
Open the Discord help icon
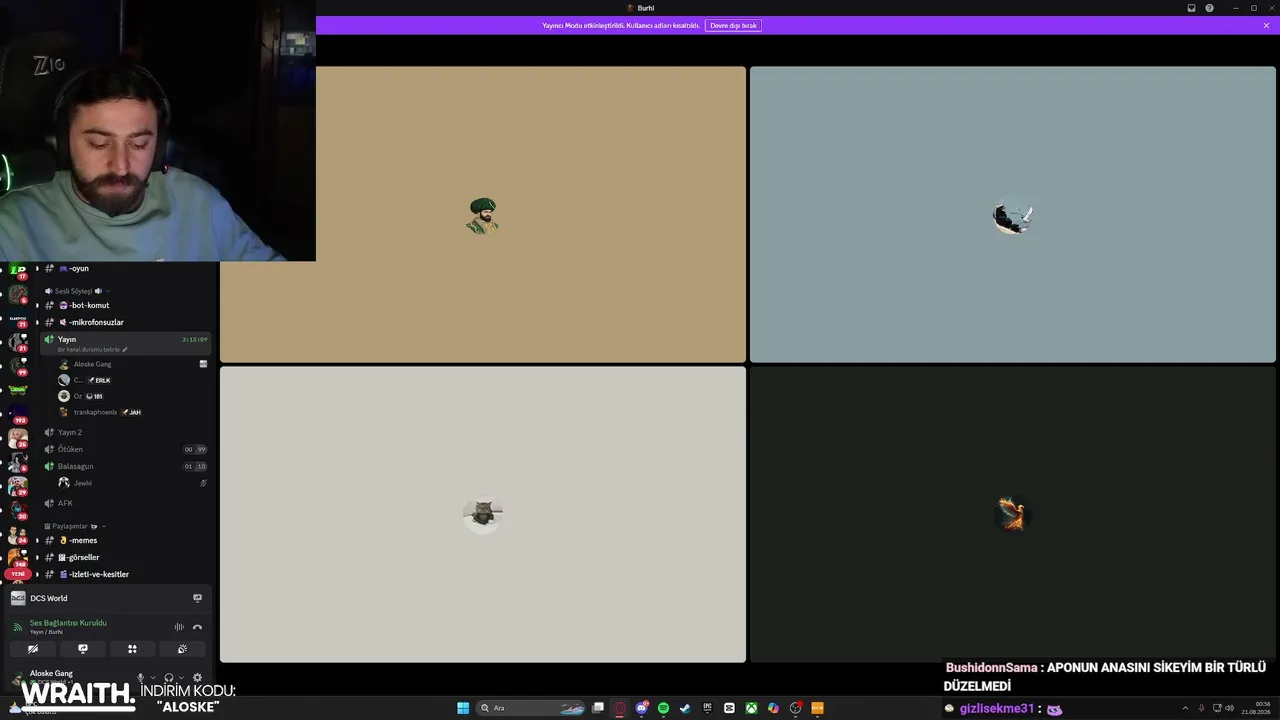[1209, 8]
